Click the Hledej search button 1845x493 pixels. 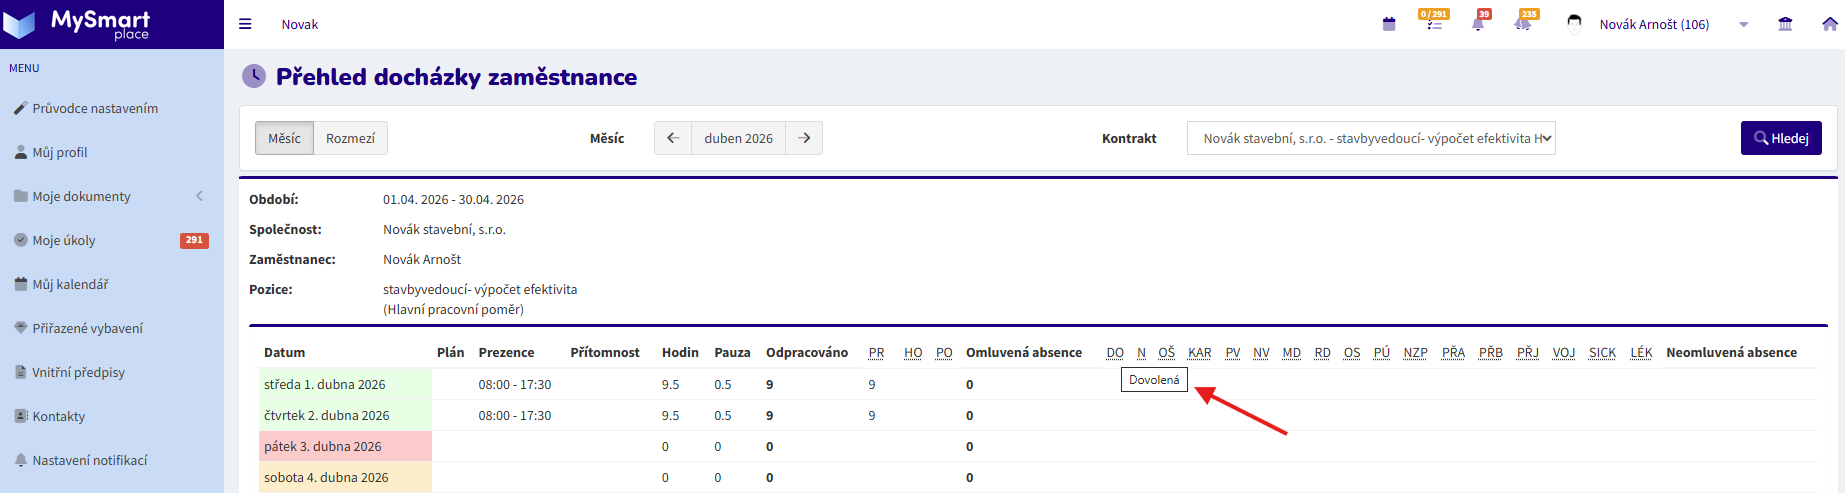[1781, 138]
